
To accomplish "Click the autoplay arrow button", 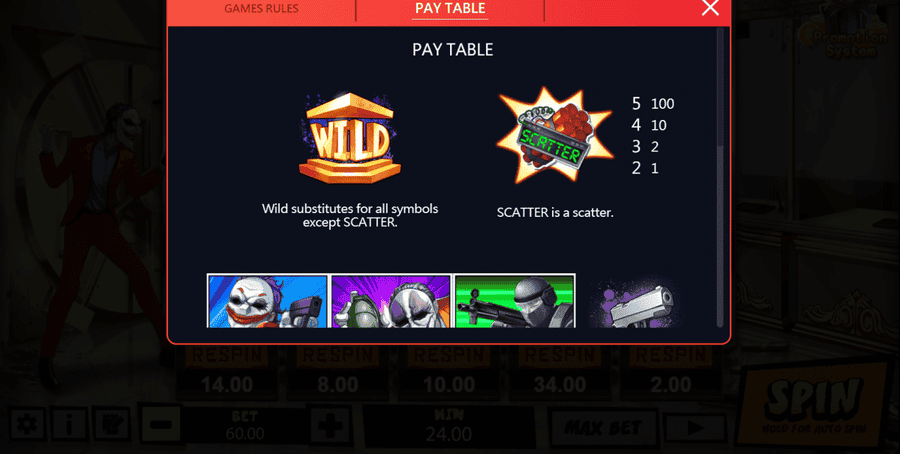I will click(x=695, y=428).
